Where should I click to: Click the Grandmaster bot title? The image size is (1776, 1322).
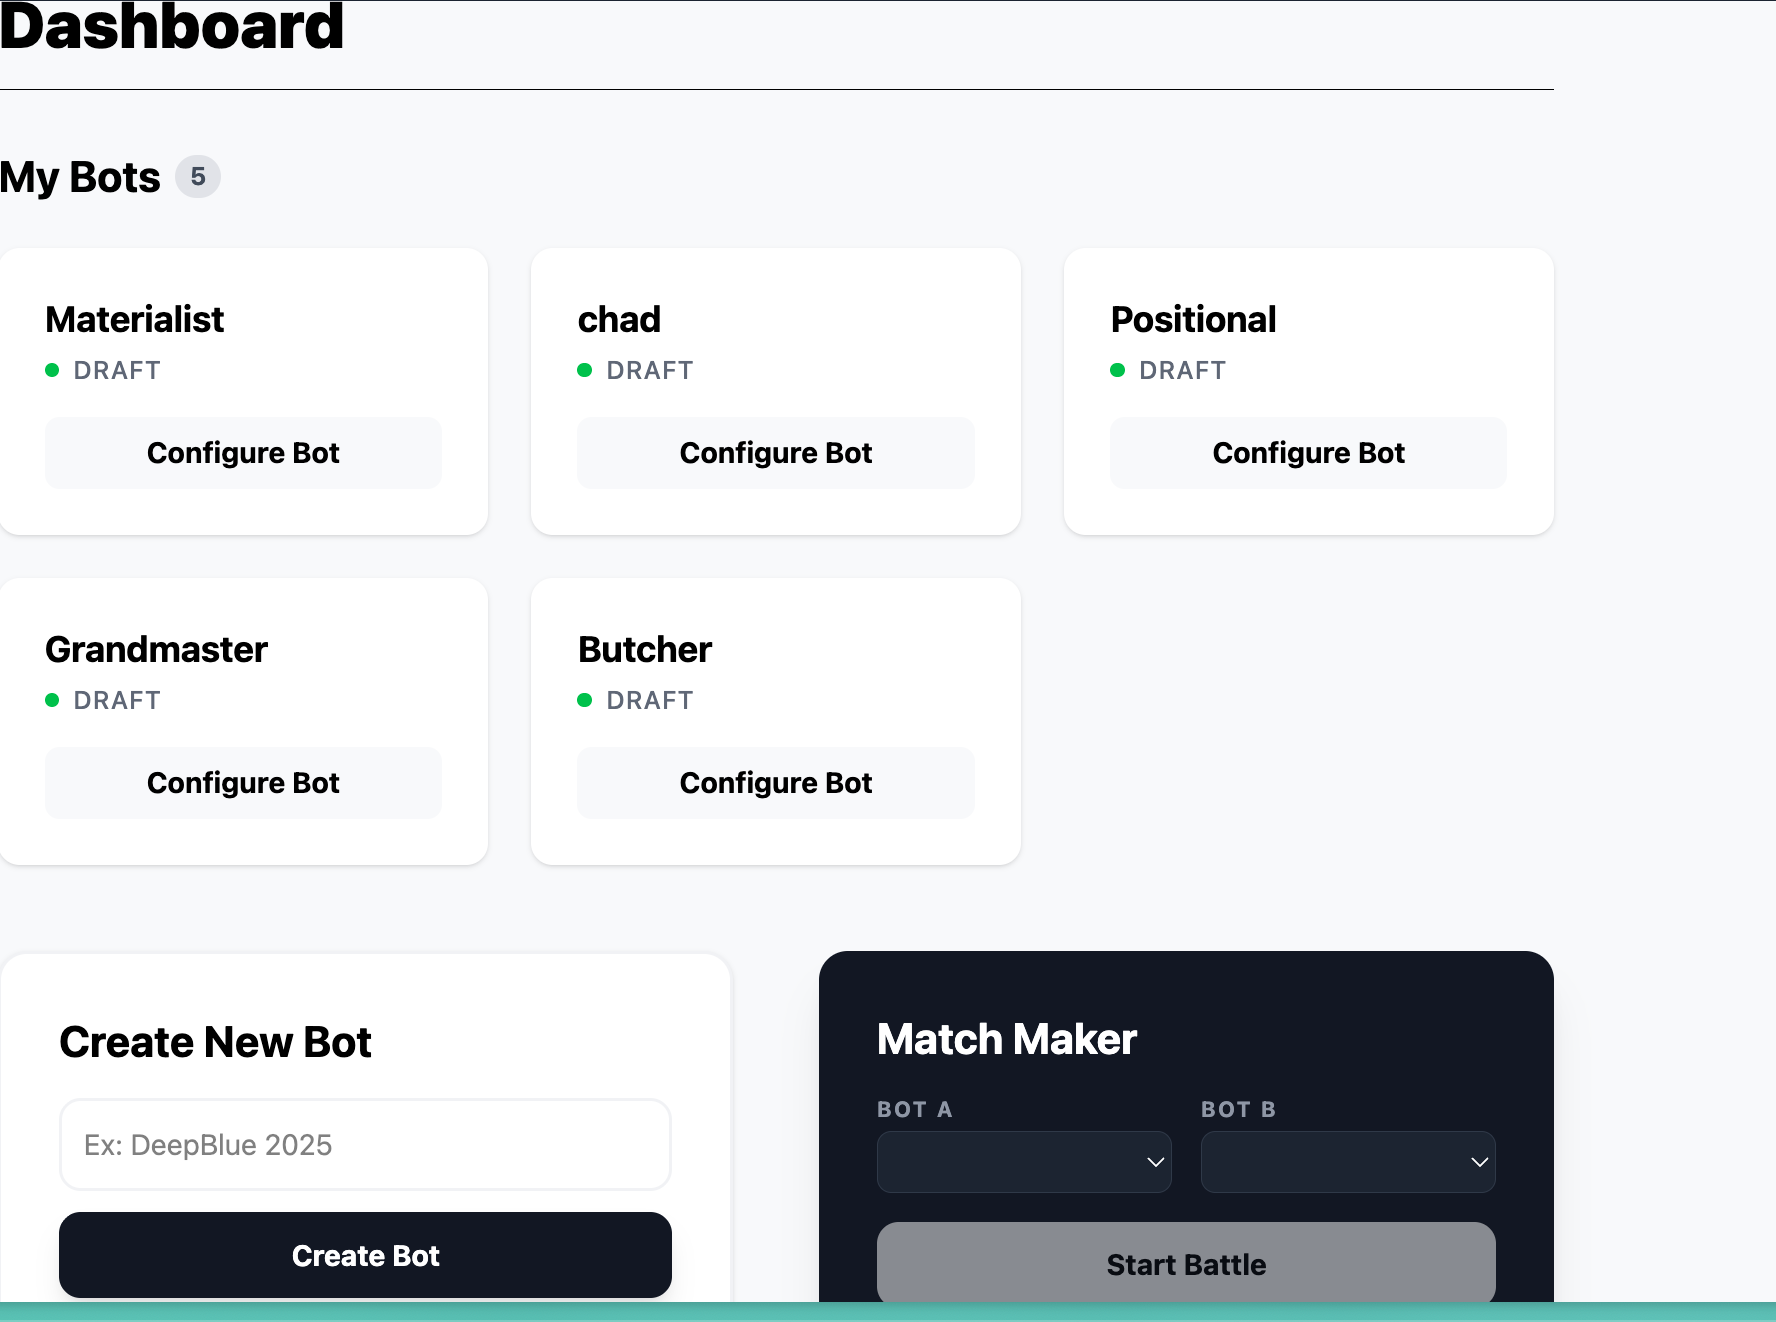[157, 650]
